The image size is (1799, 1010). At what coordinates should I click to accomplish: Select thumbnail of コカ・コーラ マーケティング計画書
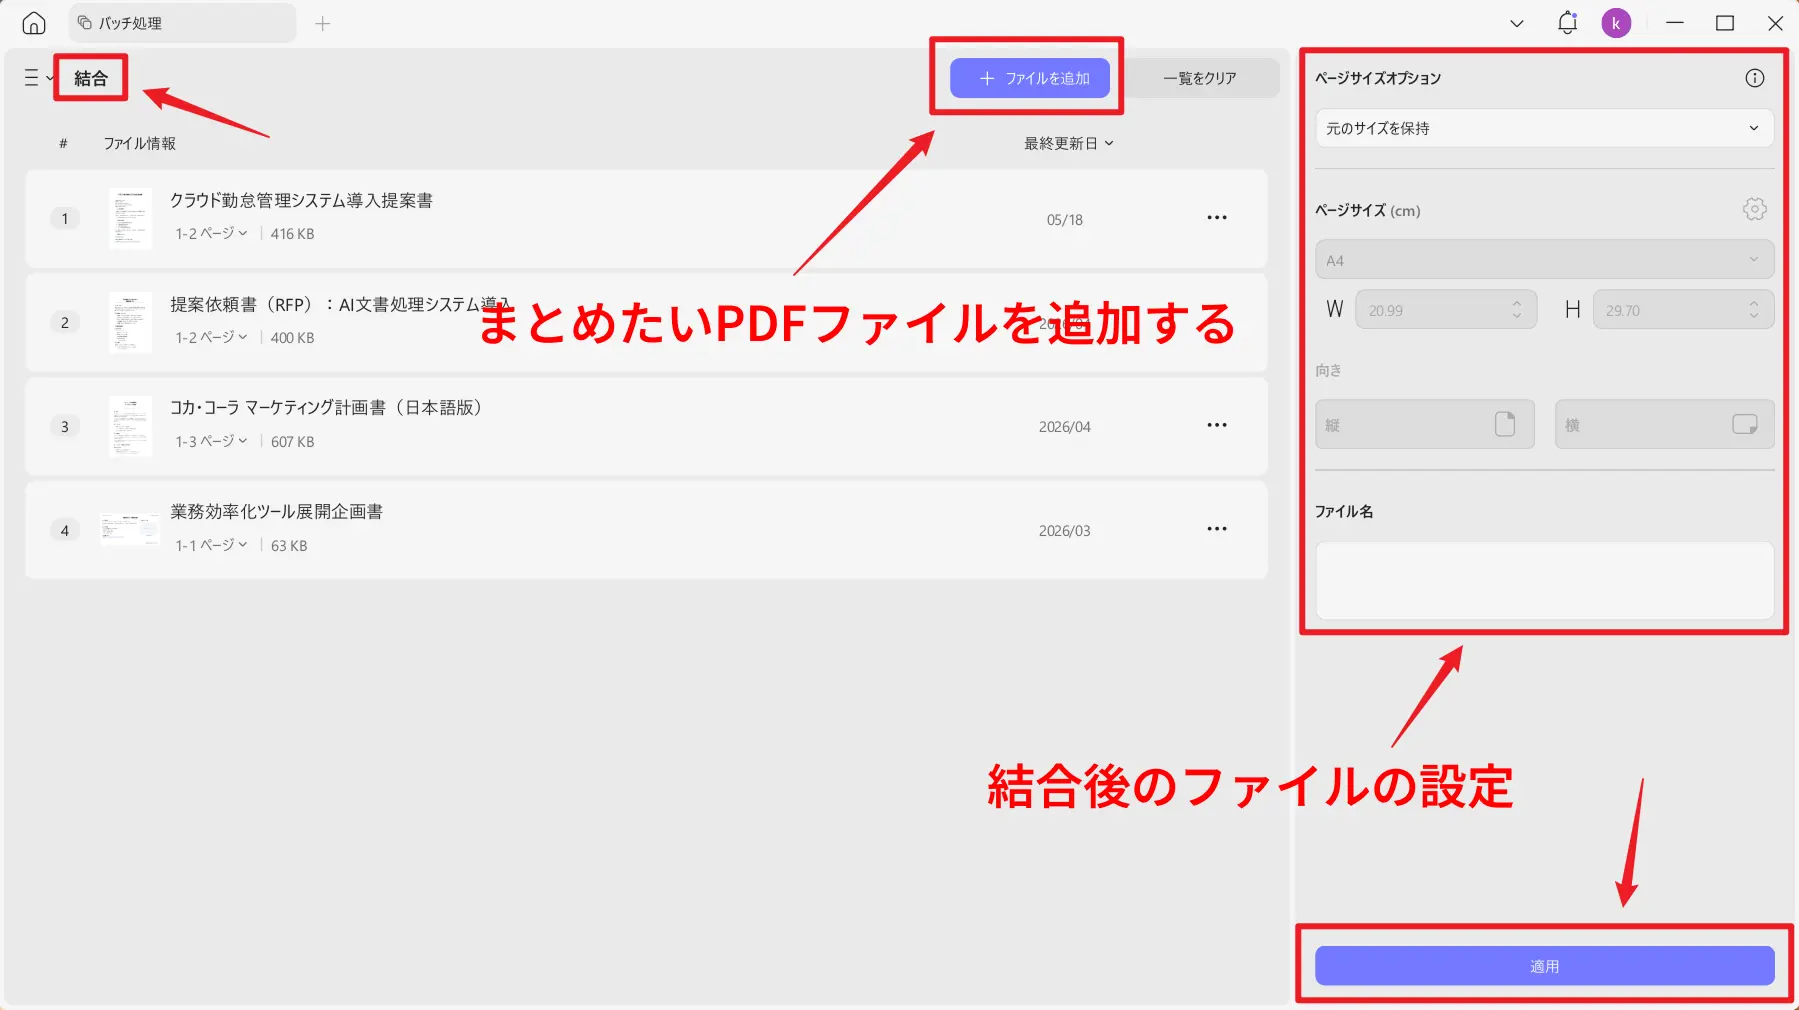[x=130, y=426]
